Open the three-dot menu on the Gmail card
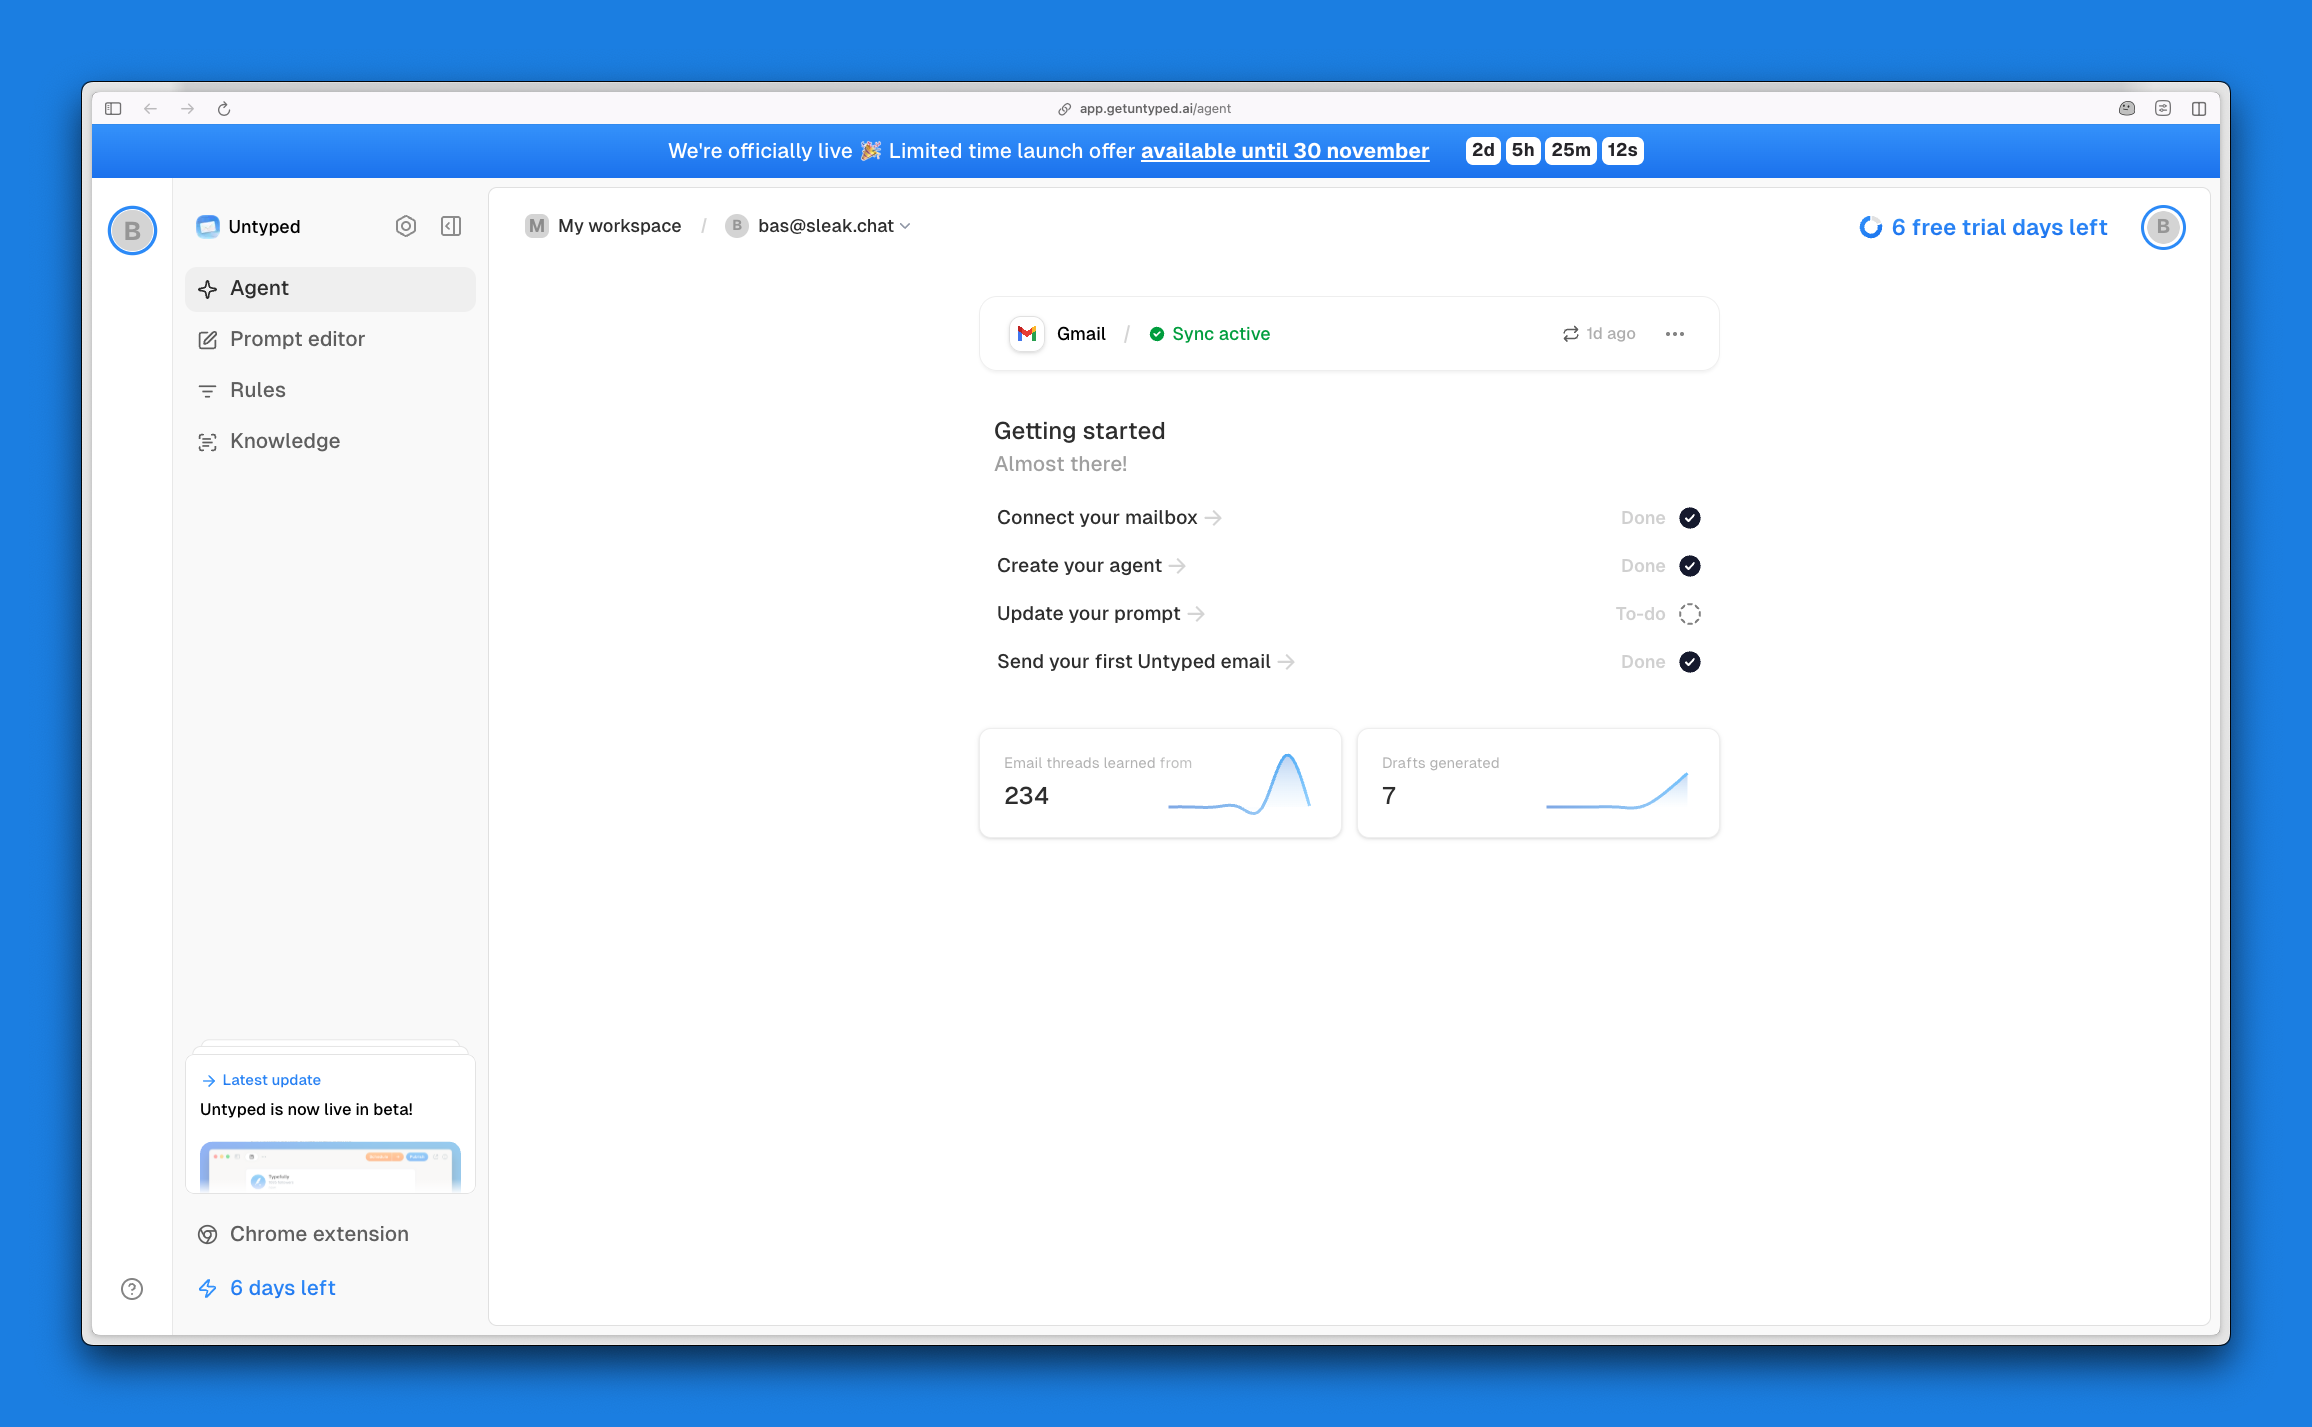Viewport: 2312px width, 1427px height. [1674, 333]
